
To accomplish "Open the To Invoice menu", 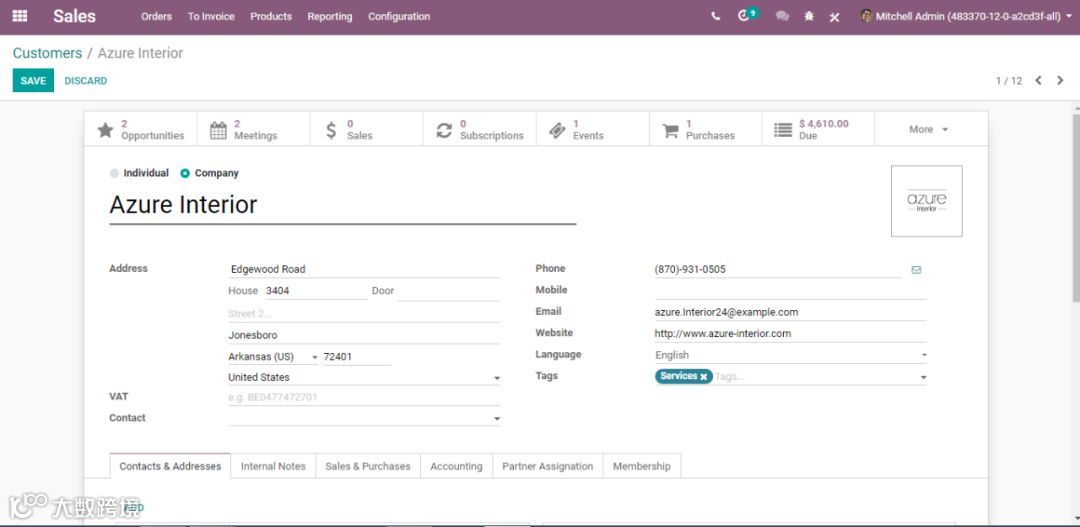I will tap(211, 16).
